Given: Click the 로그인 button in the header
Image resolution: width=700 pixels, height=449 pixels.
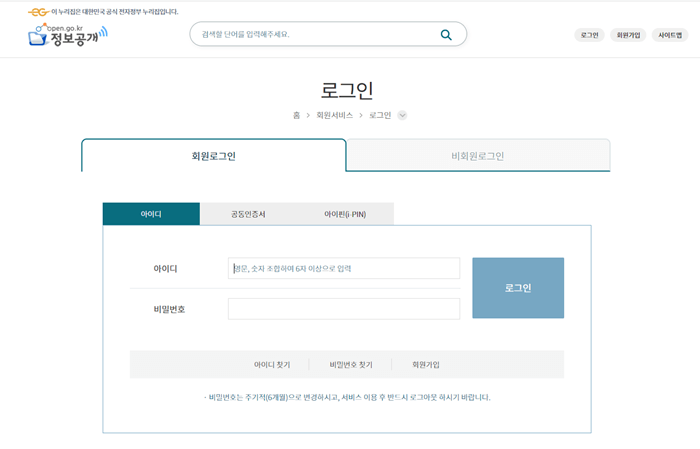Looking at the screenshot, I should click(x=589, y=35).
